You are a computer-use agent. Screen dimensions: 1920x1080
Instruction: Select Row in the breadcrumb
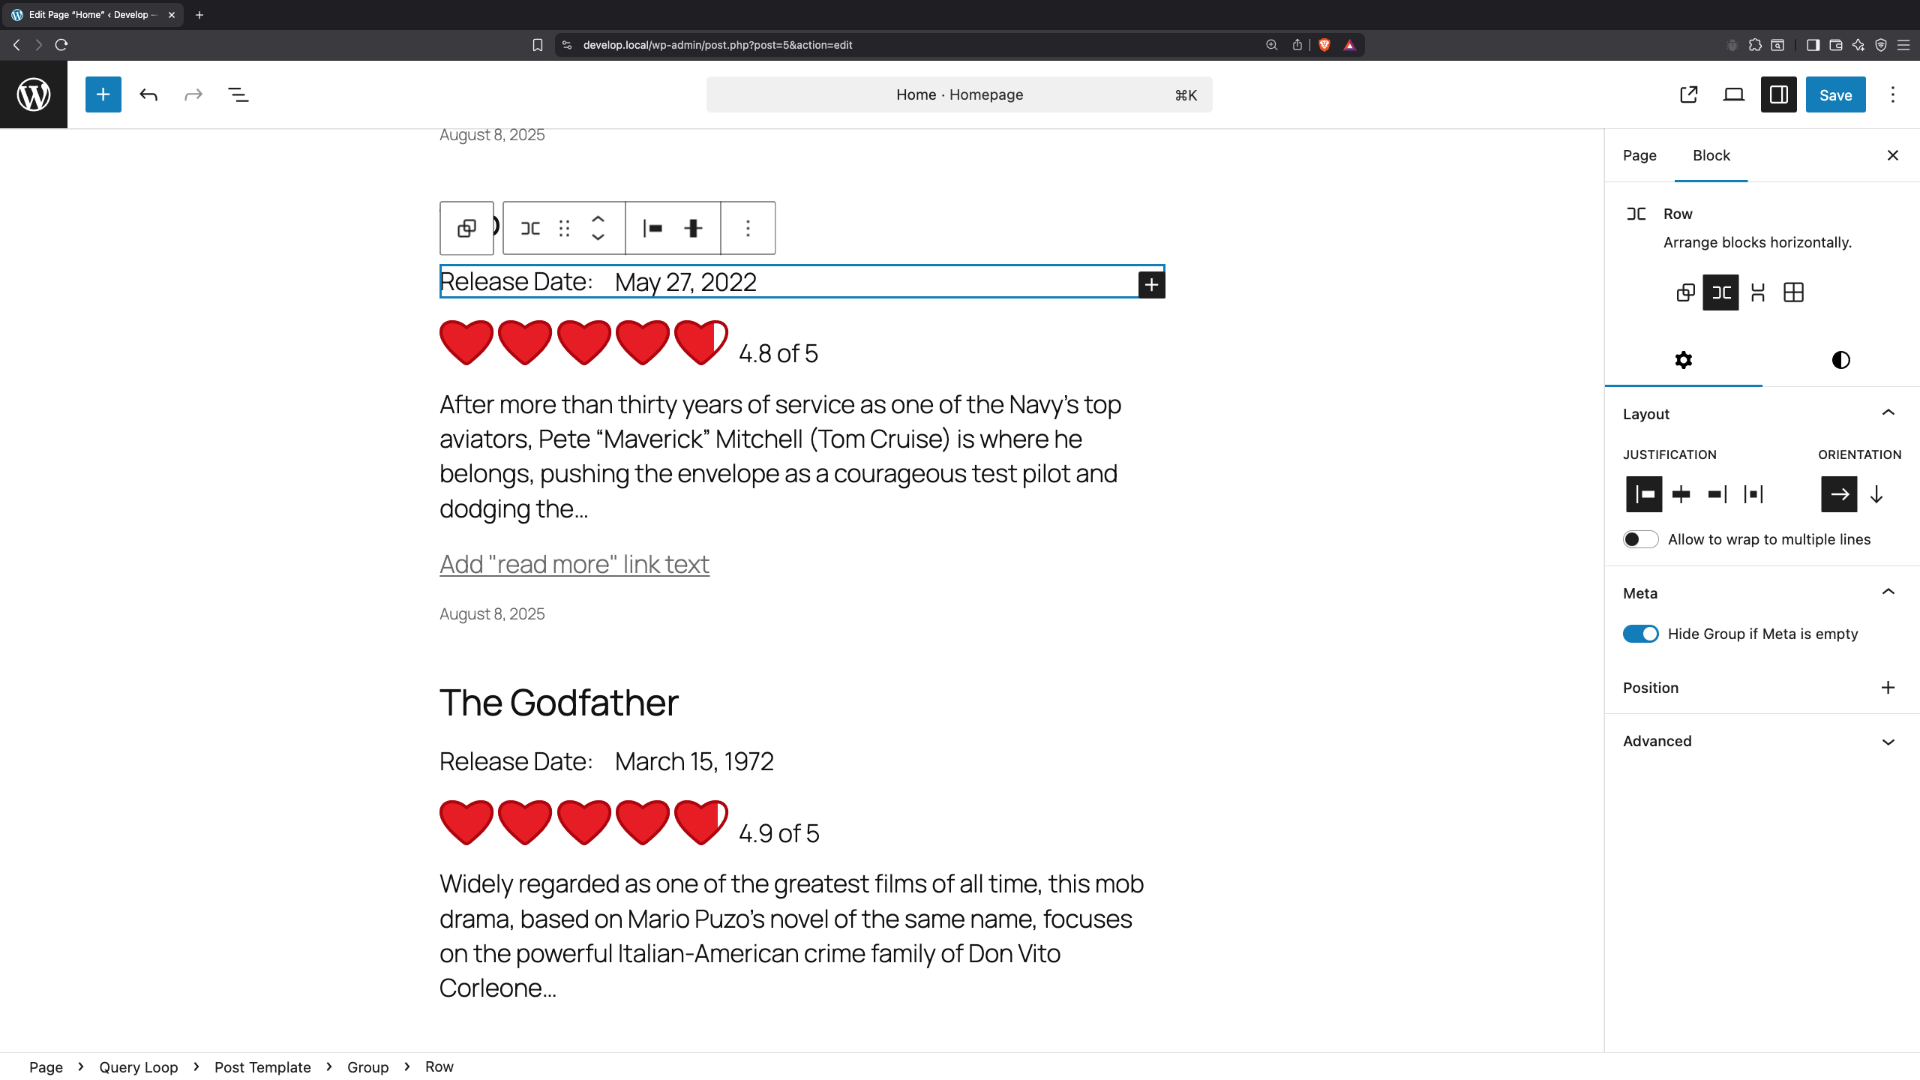(x=439, y=1067)
